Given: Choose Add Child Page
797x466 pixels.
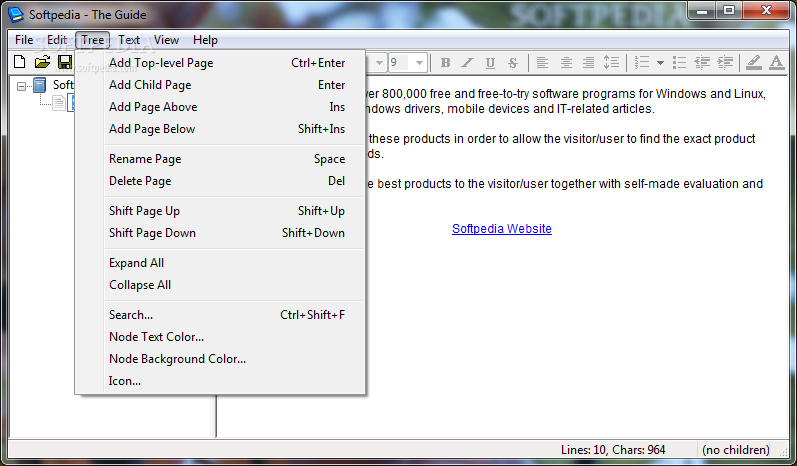Looking at the screenshot, I should tap(220, 85).
